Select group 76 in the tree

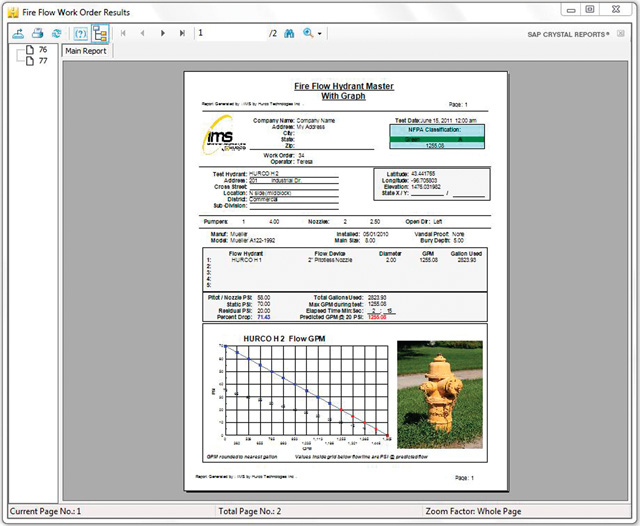42,49
